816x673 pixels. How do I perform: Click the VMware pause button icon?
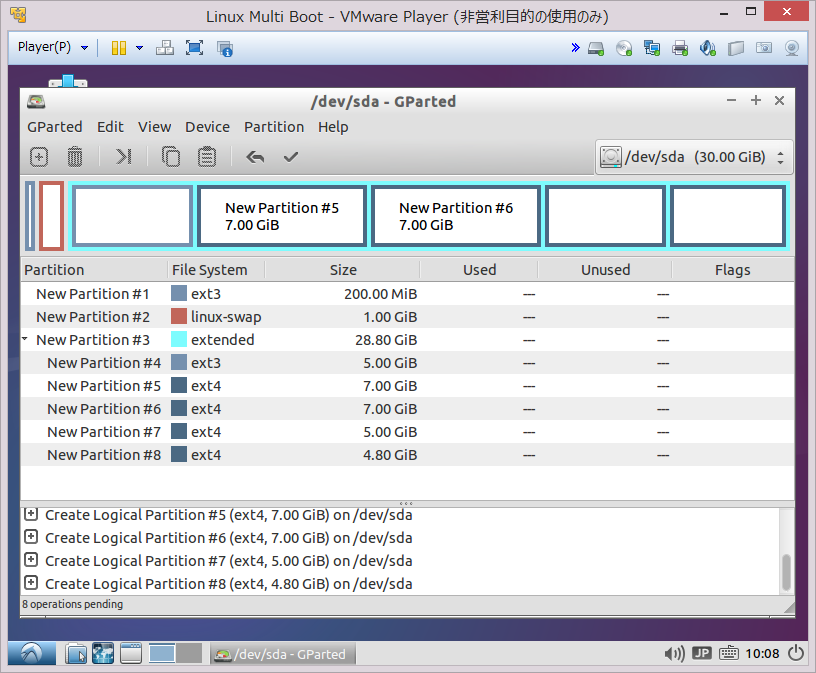[119, 48]
